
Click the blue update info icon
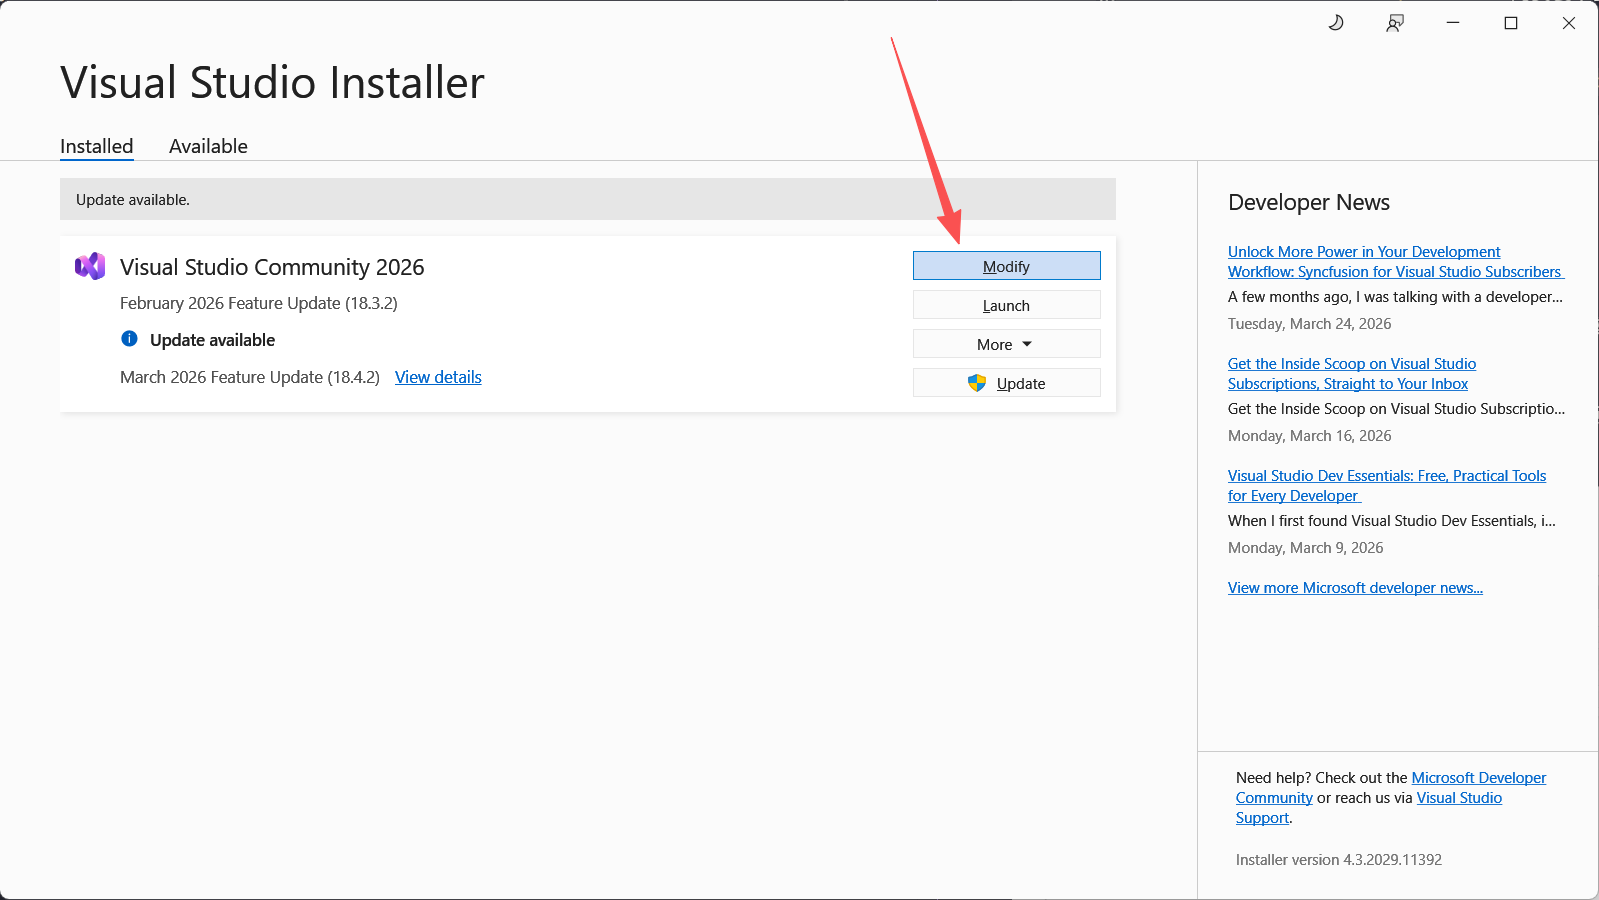click(x=129, y=339)
